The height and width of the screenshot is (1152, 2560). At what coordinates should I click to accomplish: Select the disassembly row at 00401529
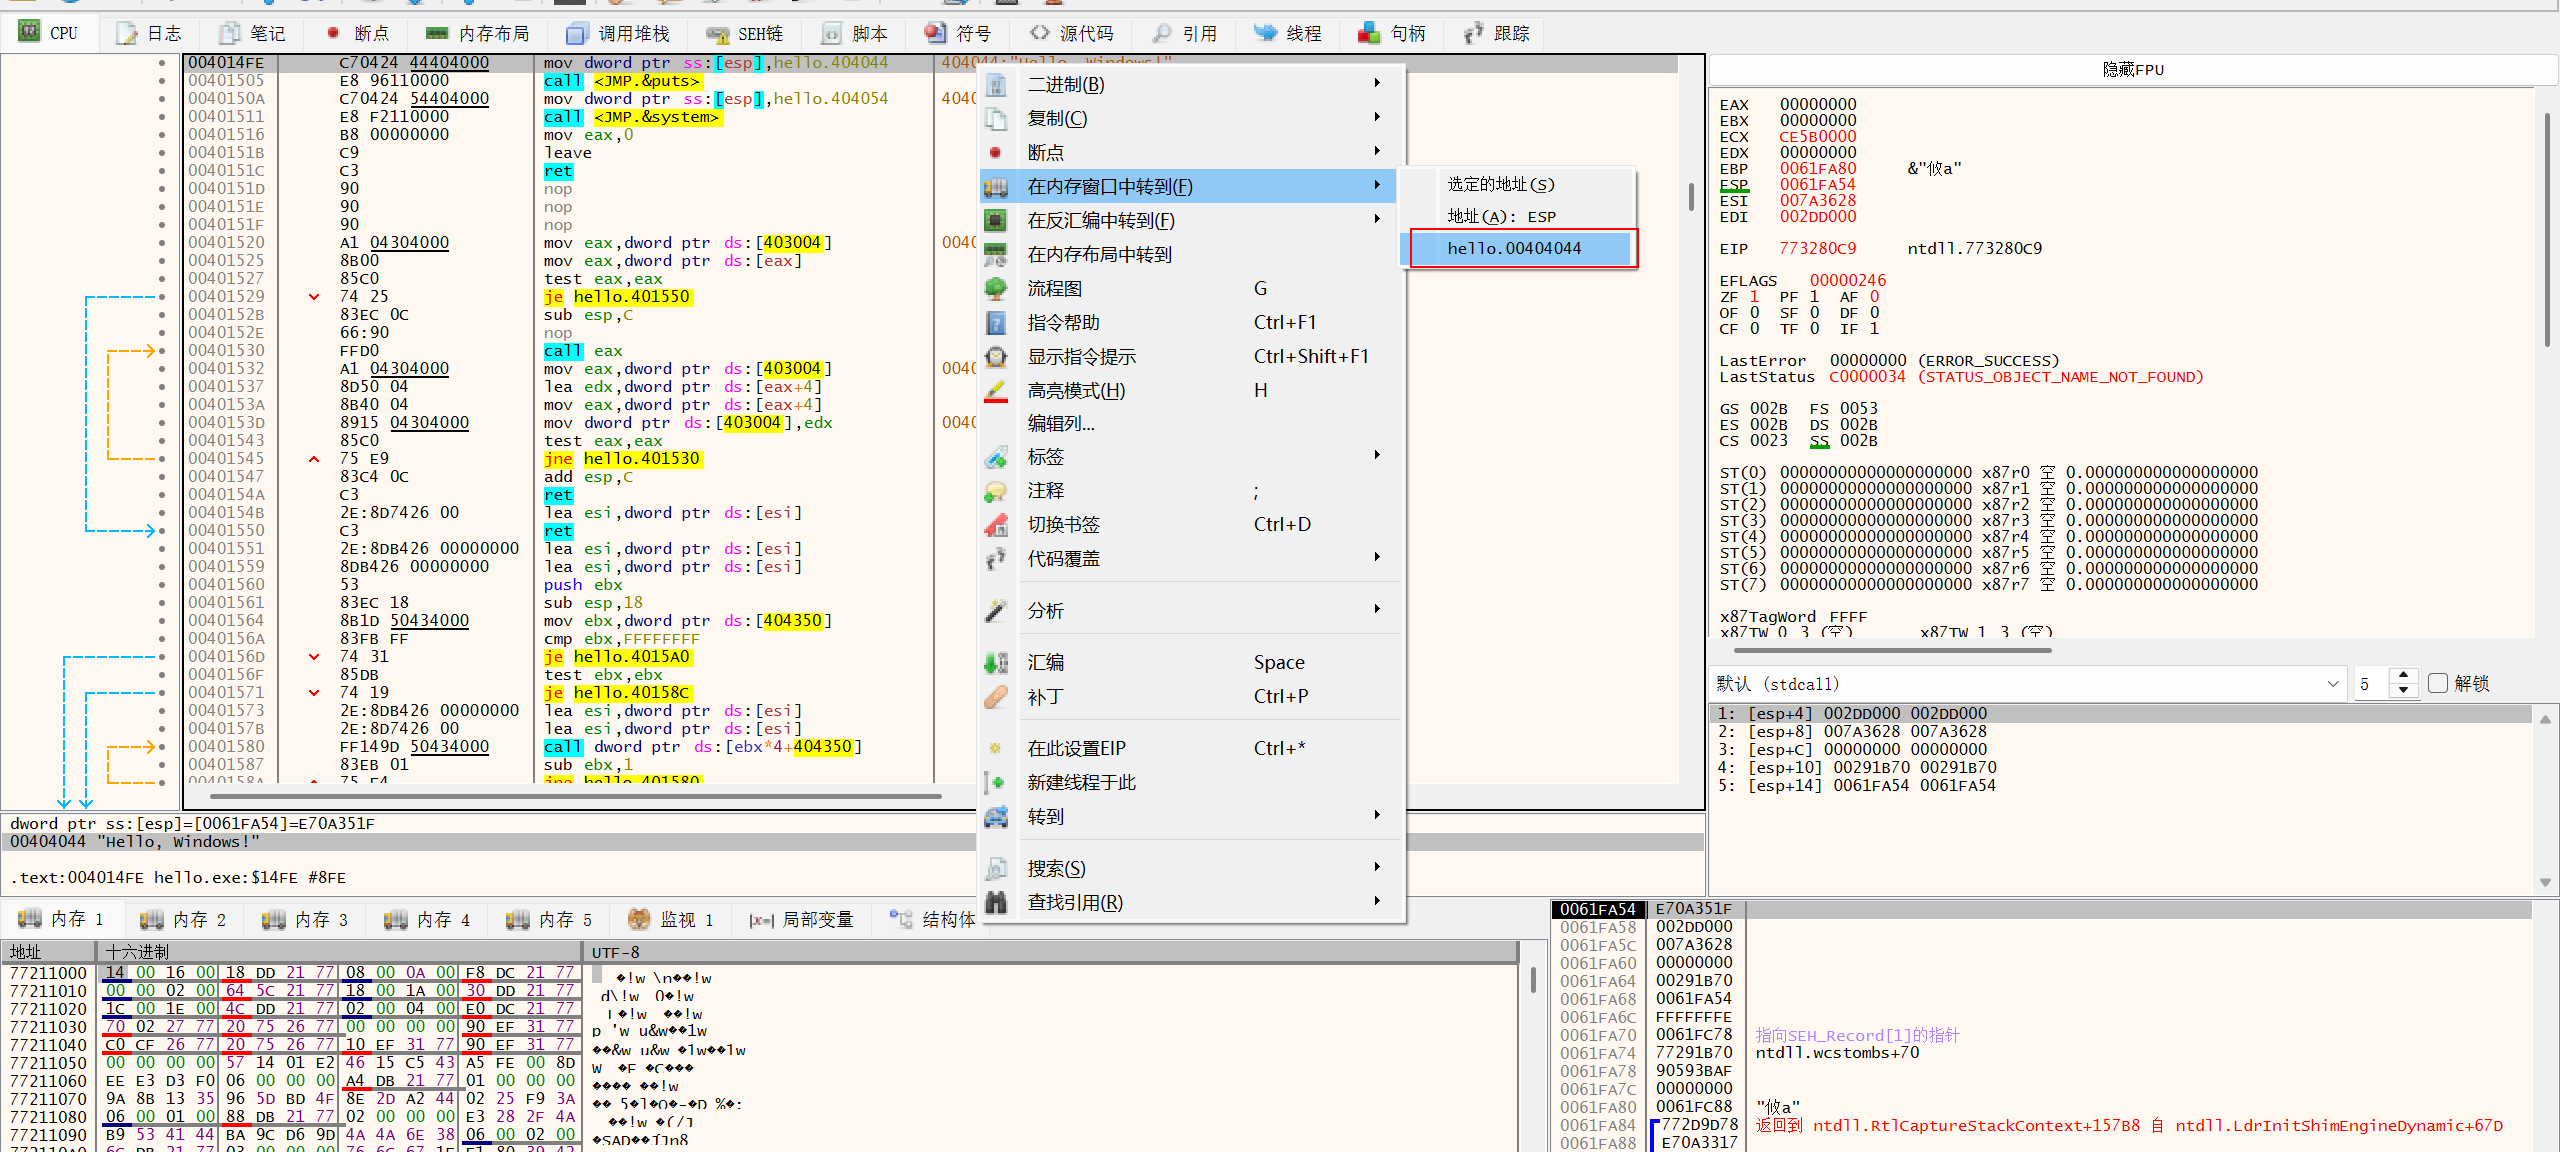pyautogui.click(x=930, y=296)
